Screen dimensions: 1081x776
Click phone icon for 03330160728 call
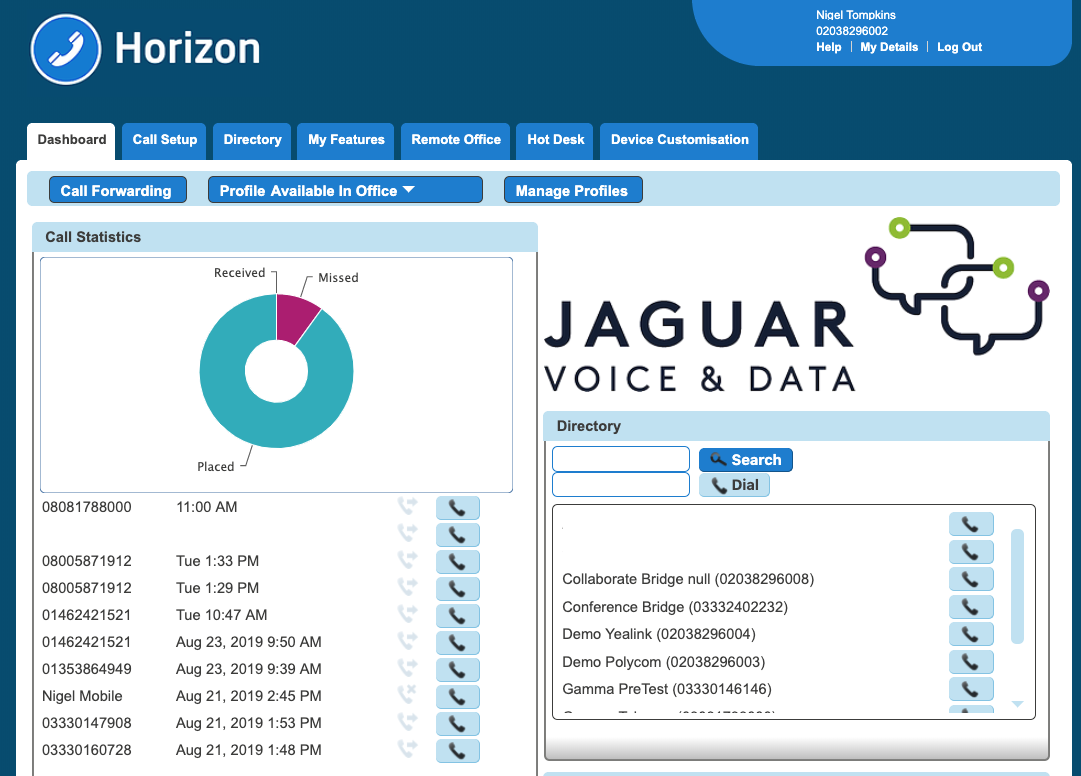tap(457, 751)
